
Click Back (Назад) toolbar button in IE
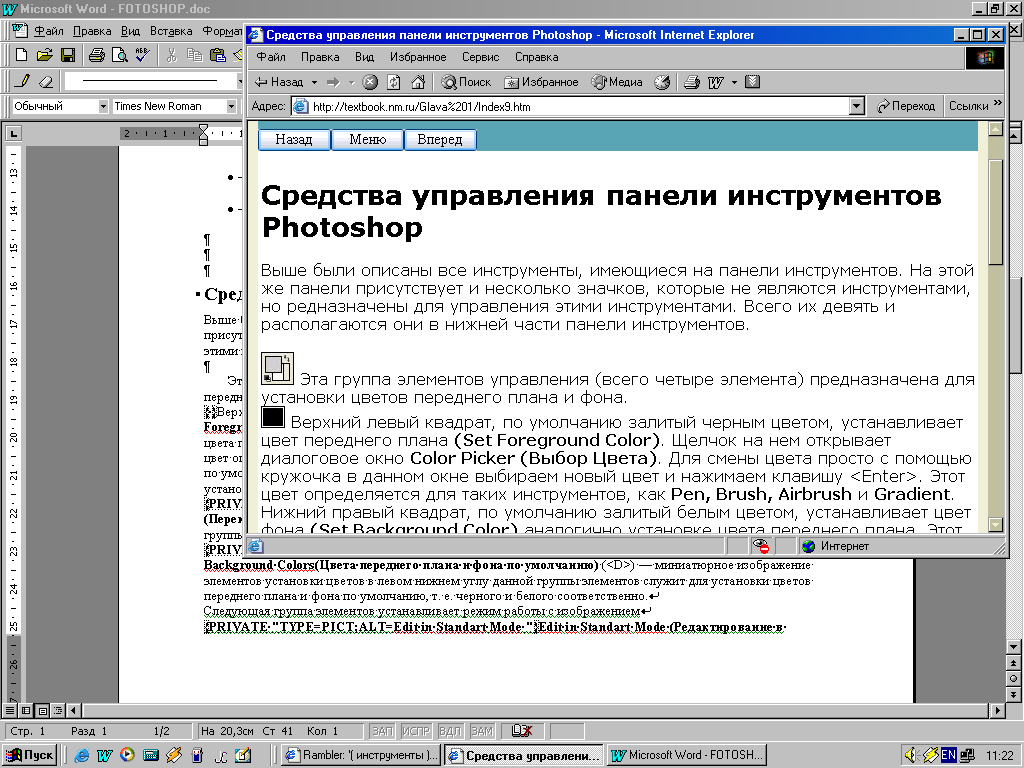point(279,82)
